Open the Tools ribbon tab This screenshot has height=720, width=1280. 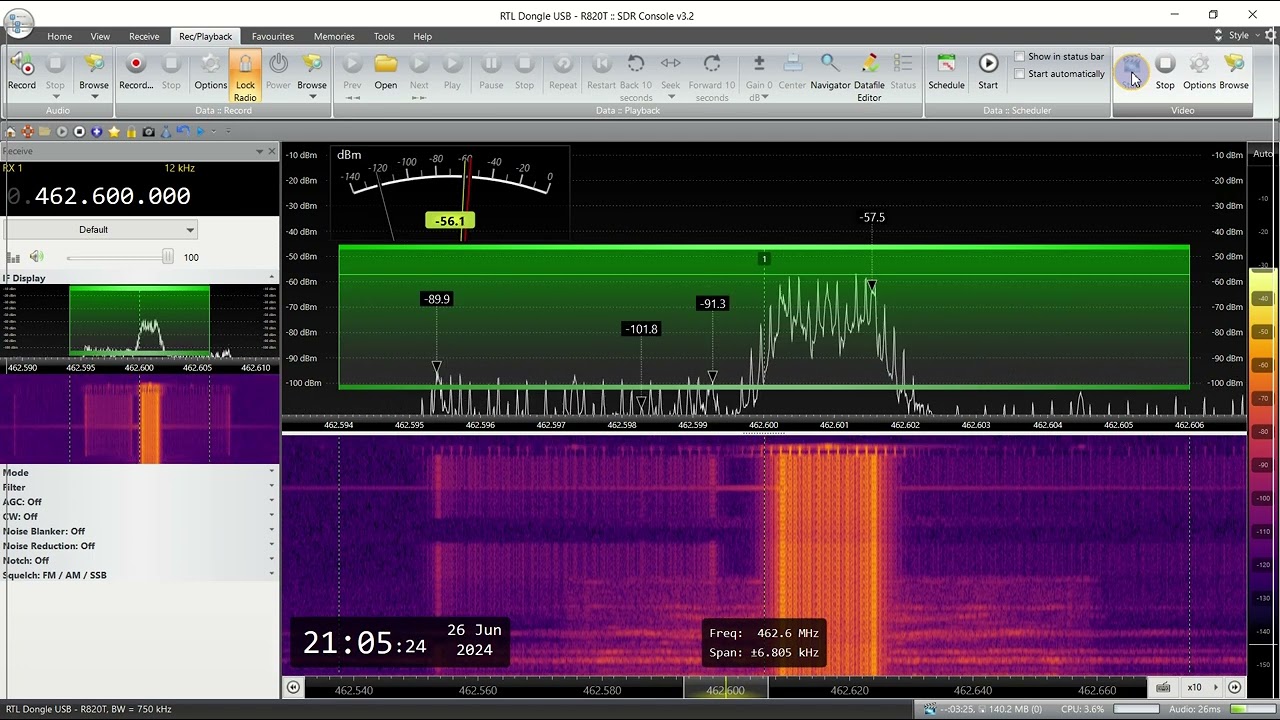[x=384, y=36]
